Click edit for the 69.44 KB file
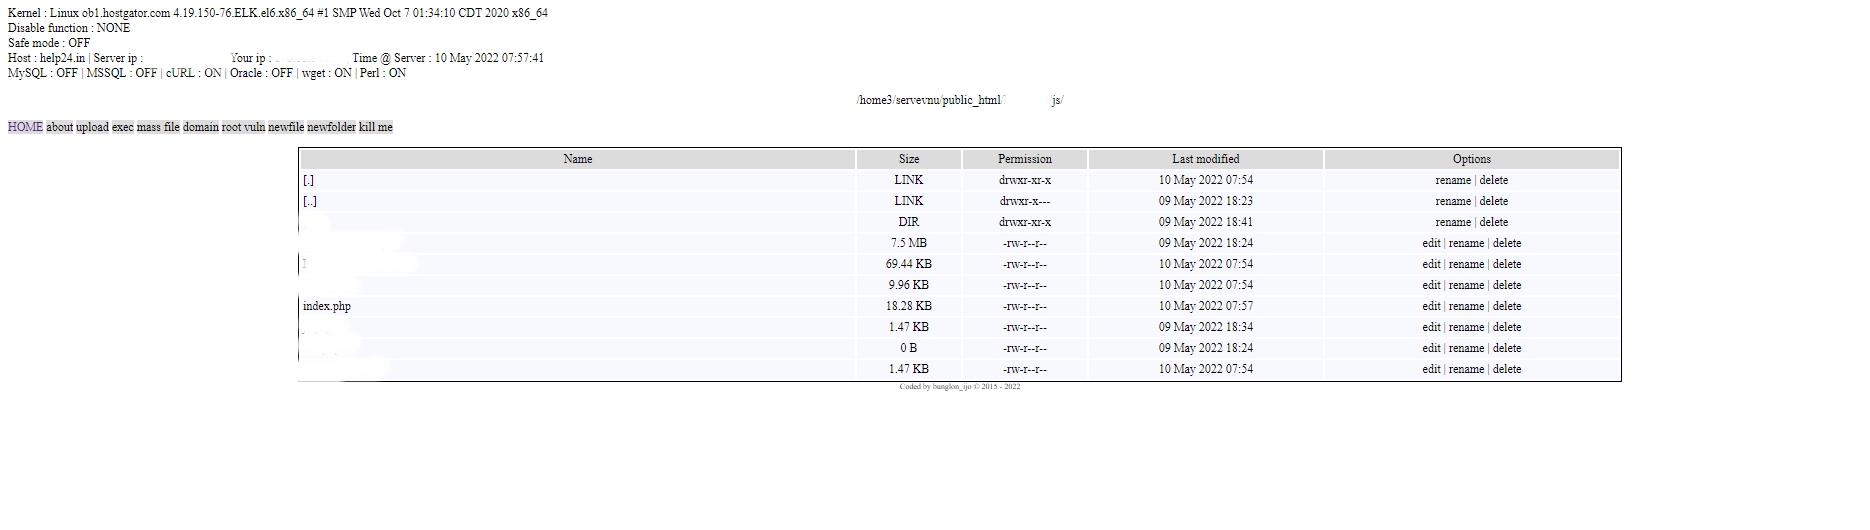 [x=1431, y=264]
